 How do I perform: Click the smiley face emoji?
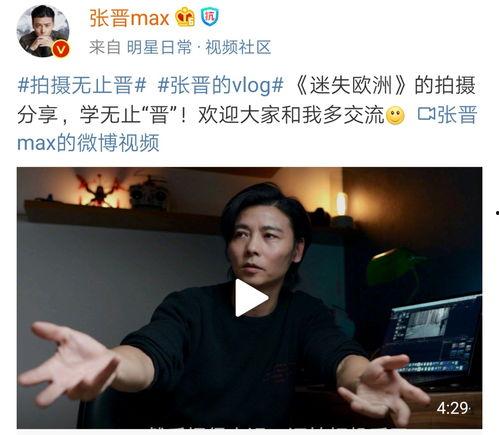point(395,116)
